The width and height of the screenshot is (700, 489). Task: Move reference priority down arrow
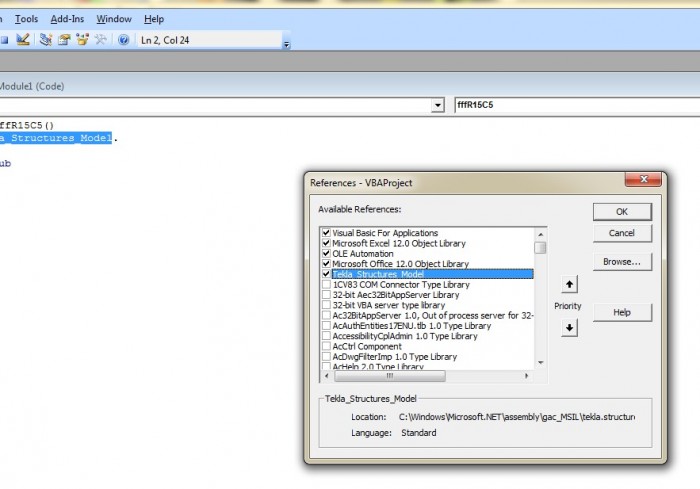coord(569,327)
